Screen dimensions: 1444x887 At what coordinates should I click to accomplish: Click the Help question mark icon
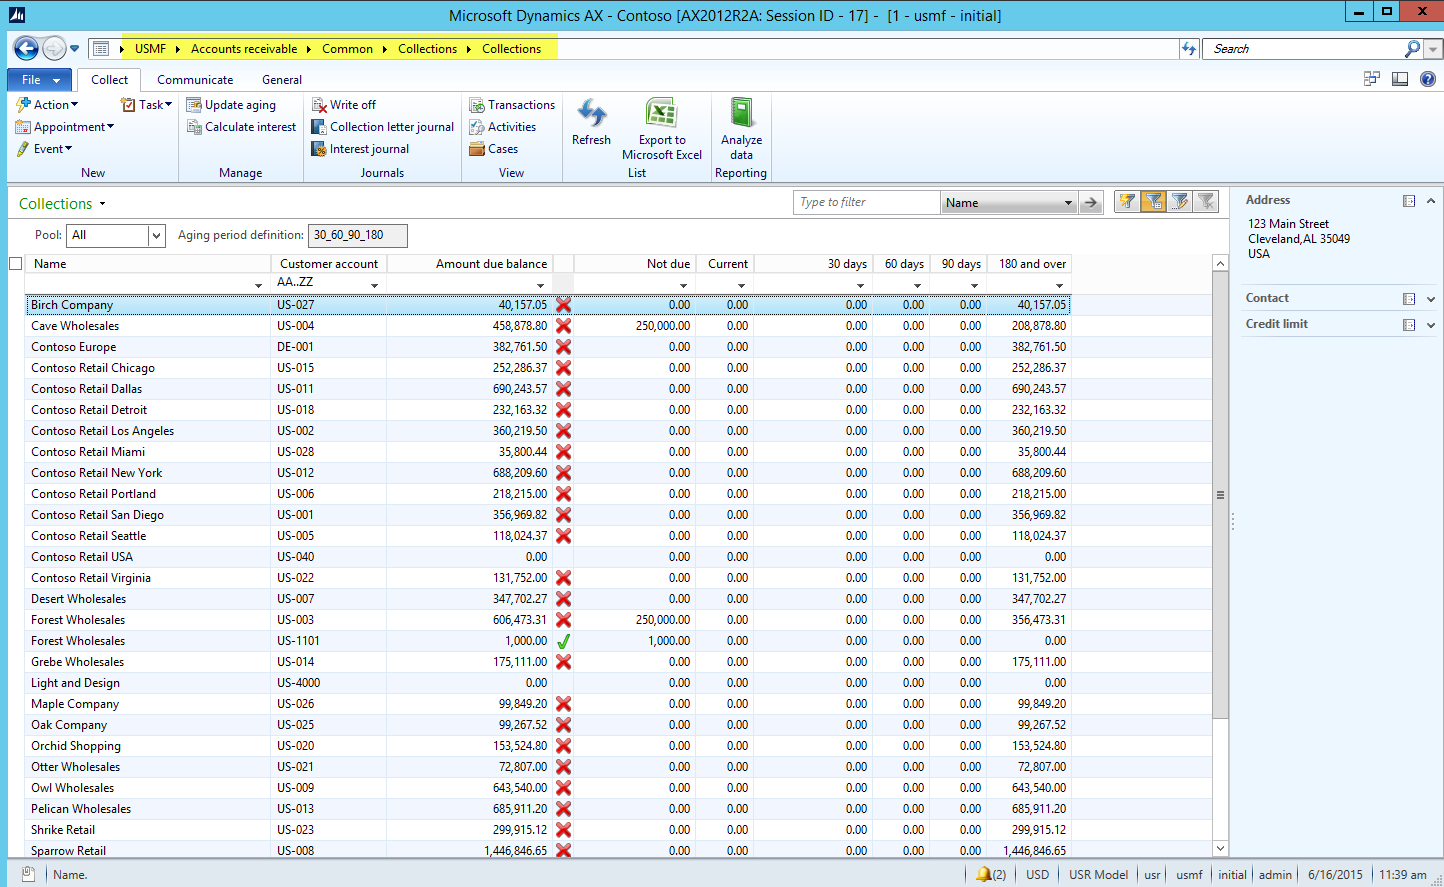[x=1429, y=79]
